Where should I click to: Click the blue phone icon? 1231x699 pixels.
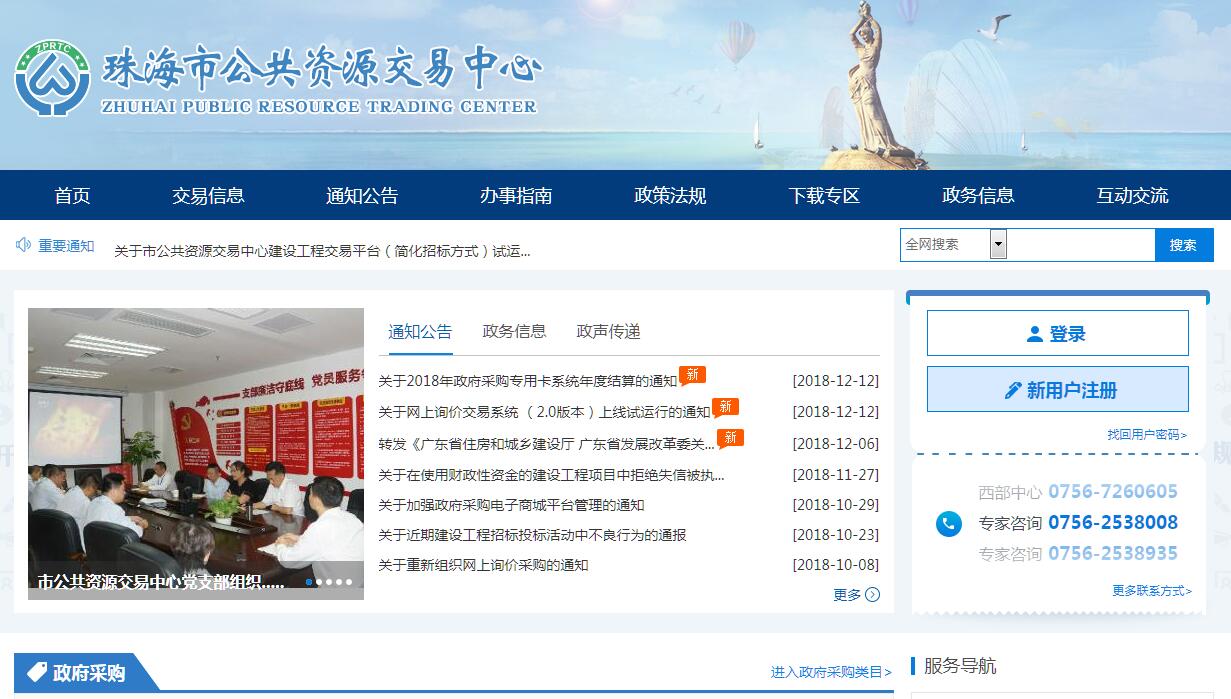click(x=948, y=523)
